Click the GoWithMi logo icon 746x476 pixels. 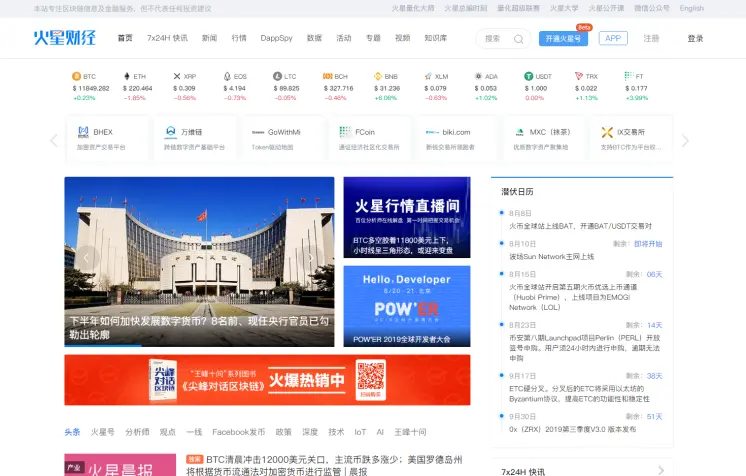258,132
